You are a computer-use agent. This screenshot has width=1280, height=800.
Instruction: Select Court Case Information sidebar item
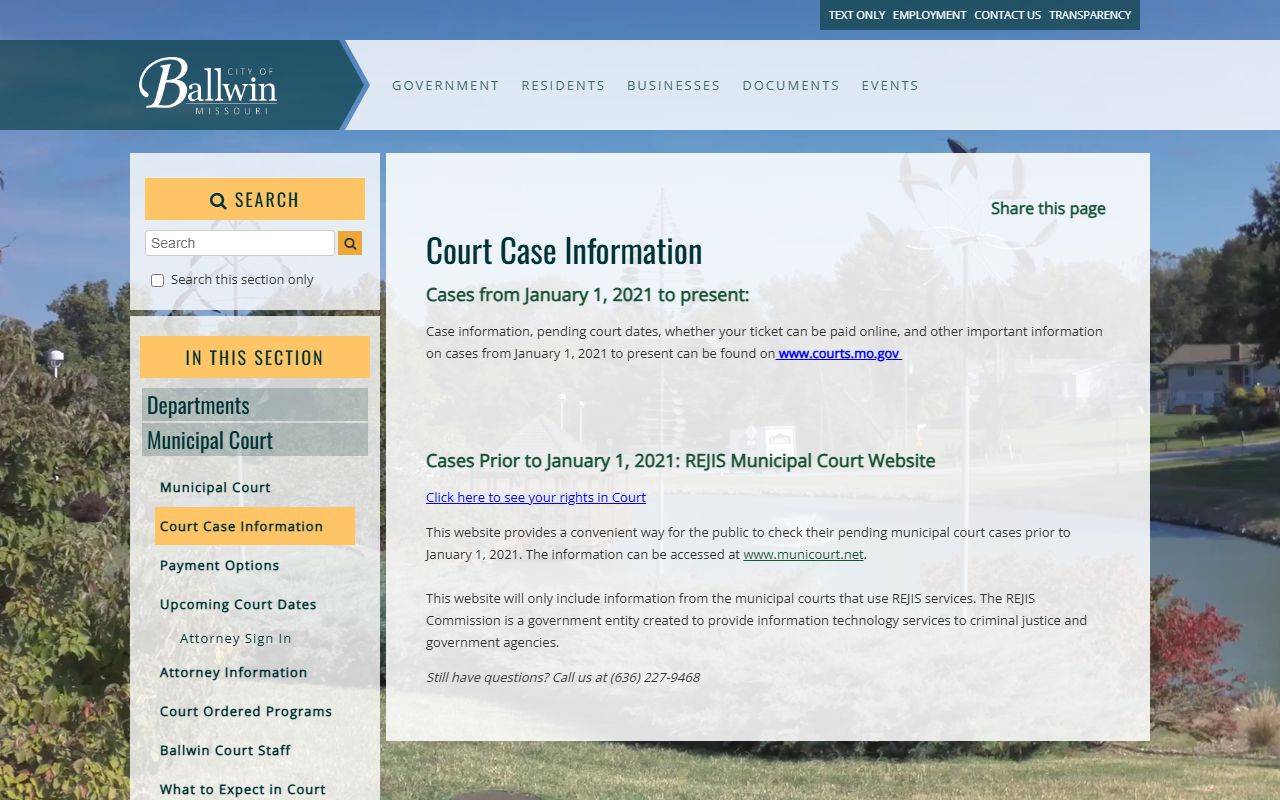click(x=255, y=526)
